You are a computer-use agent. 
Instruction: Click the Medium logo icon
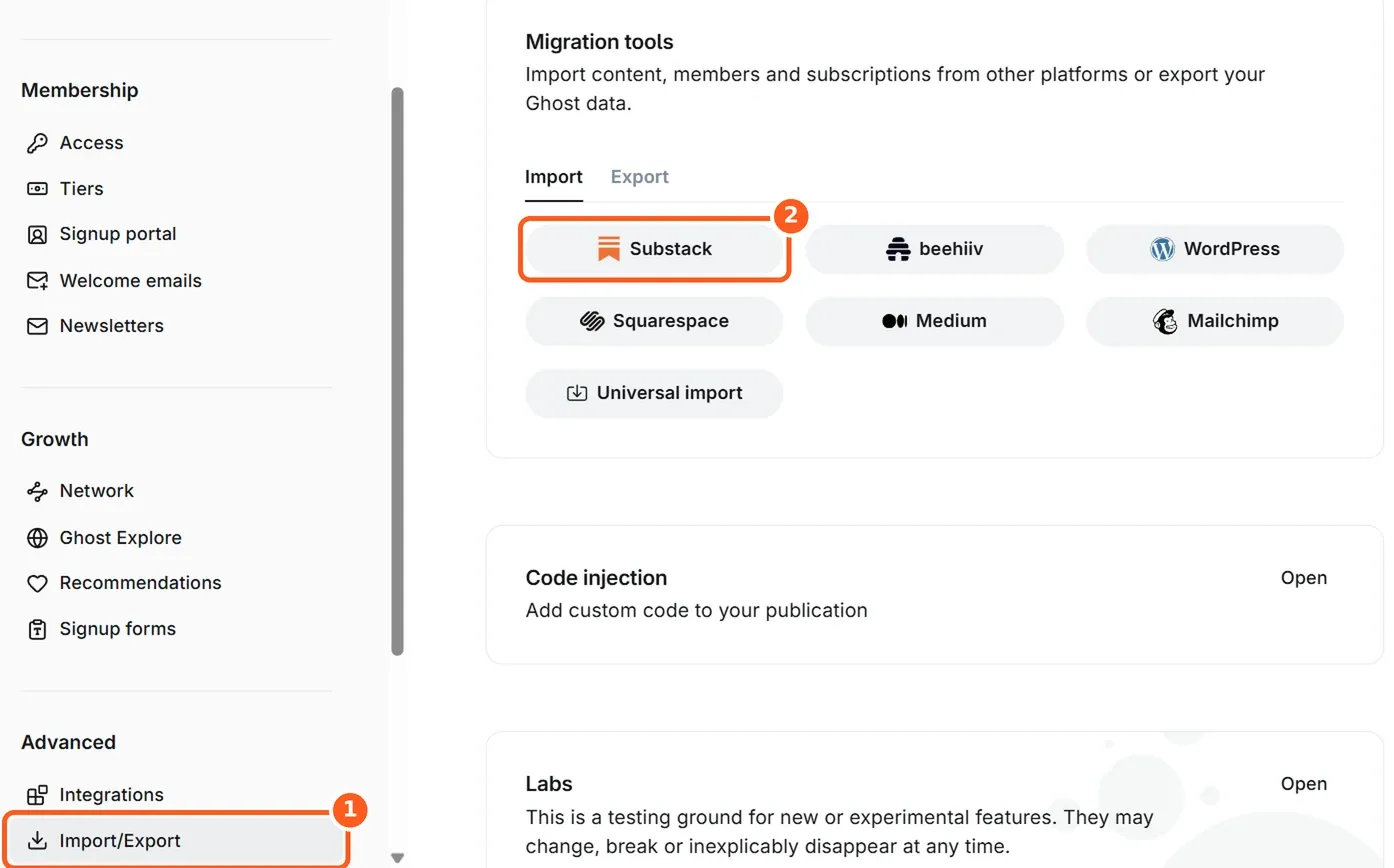click(x=895, y=321)
